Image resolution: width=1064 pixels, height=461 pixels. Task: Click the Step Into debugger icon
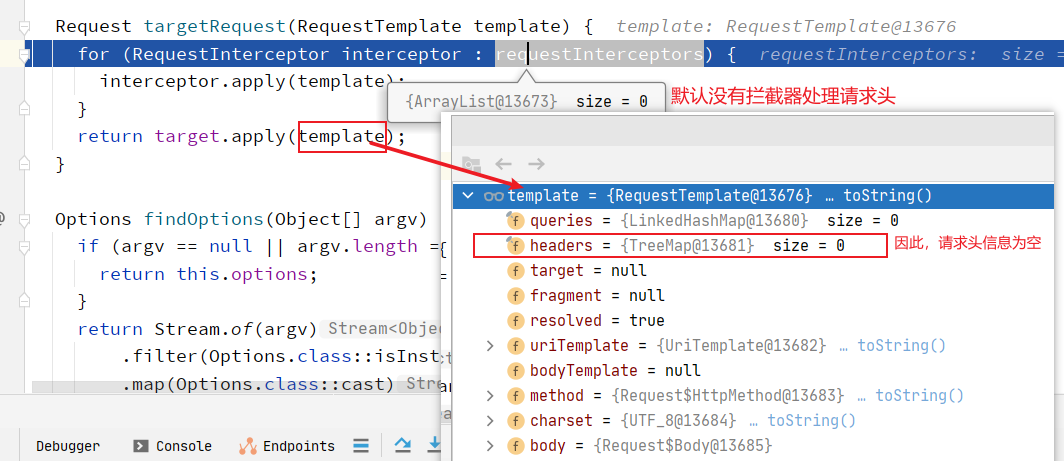pos(434,445)
